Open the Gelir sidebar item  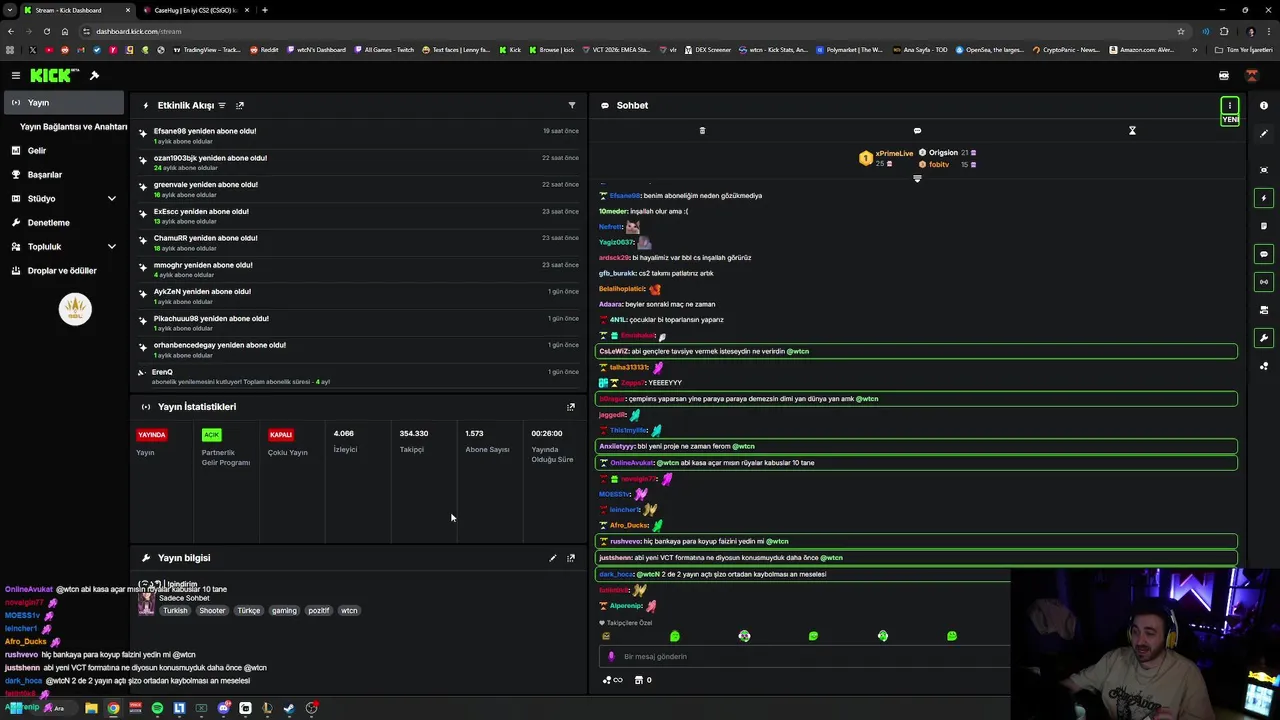(x=63, y=150)
